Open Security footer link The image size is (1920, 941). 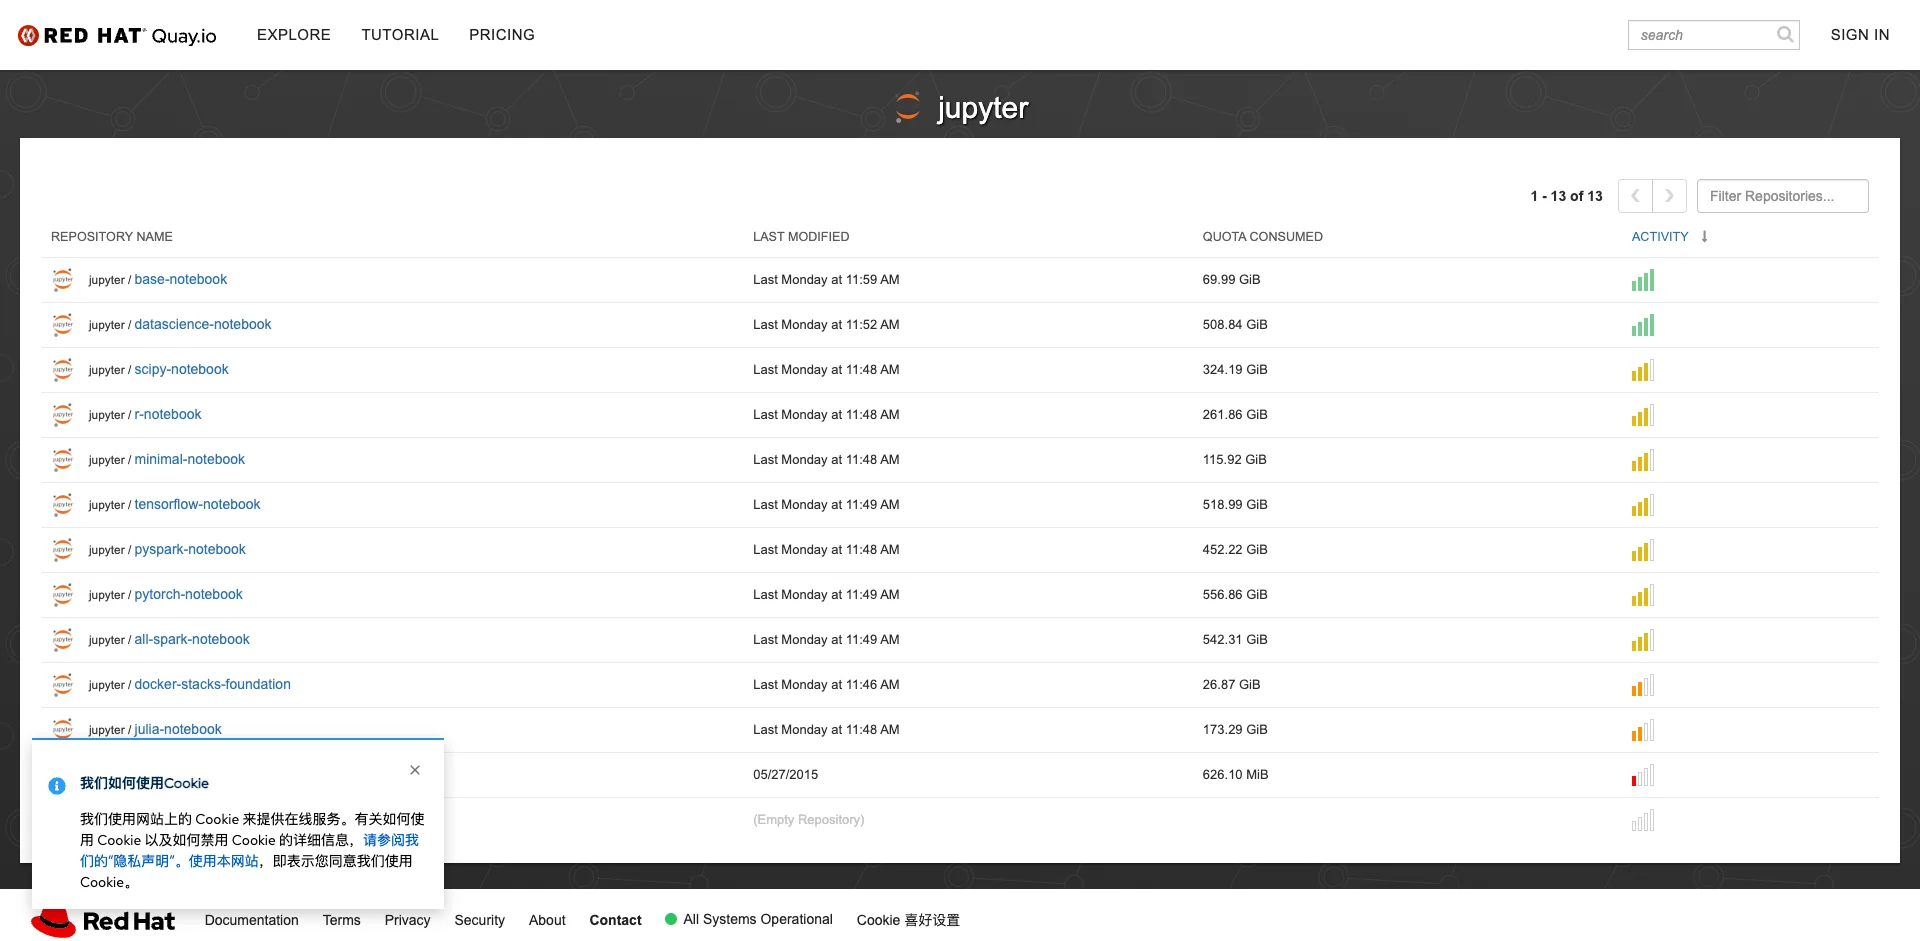tap(479, 920)
